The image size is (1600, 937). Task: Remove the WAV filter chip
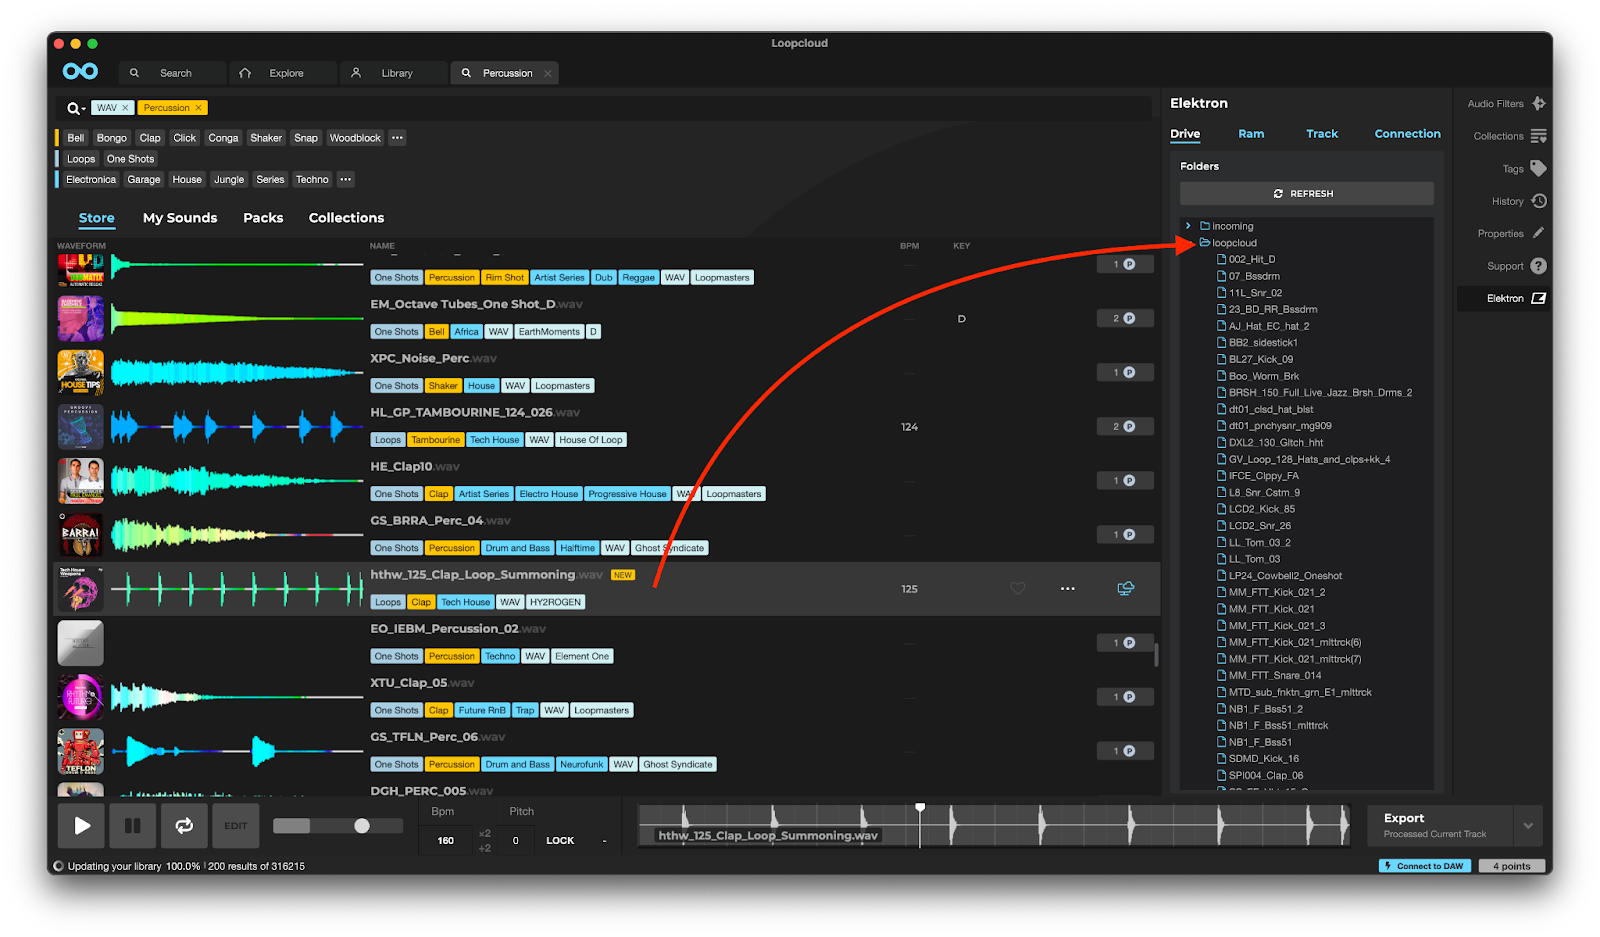(x=125, y=108)
